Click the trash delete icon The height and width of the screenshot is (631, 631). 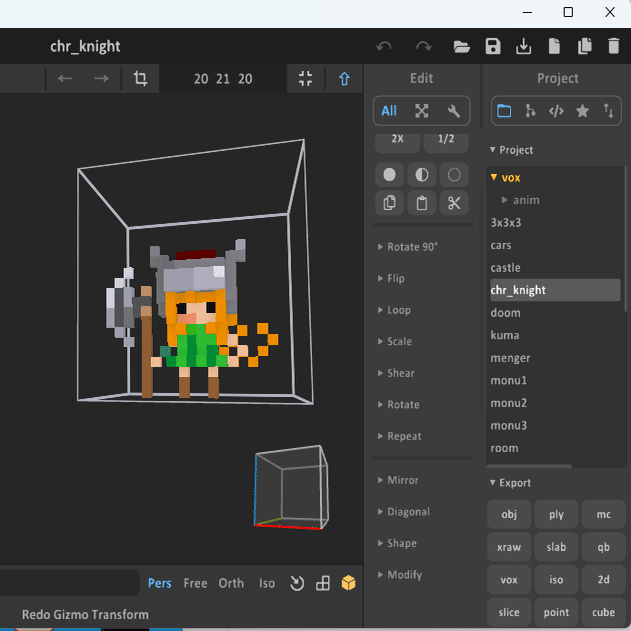[614, 46]
